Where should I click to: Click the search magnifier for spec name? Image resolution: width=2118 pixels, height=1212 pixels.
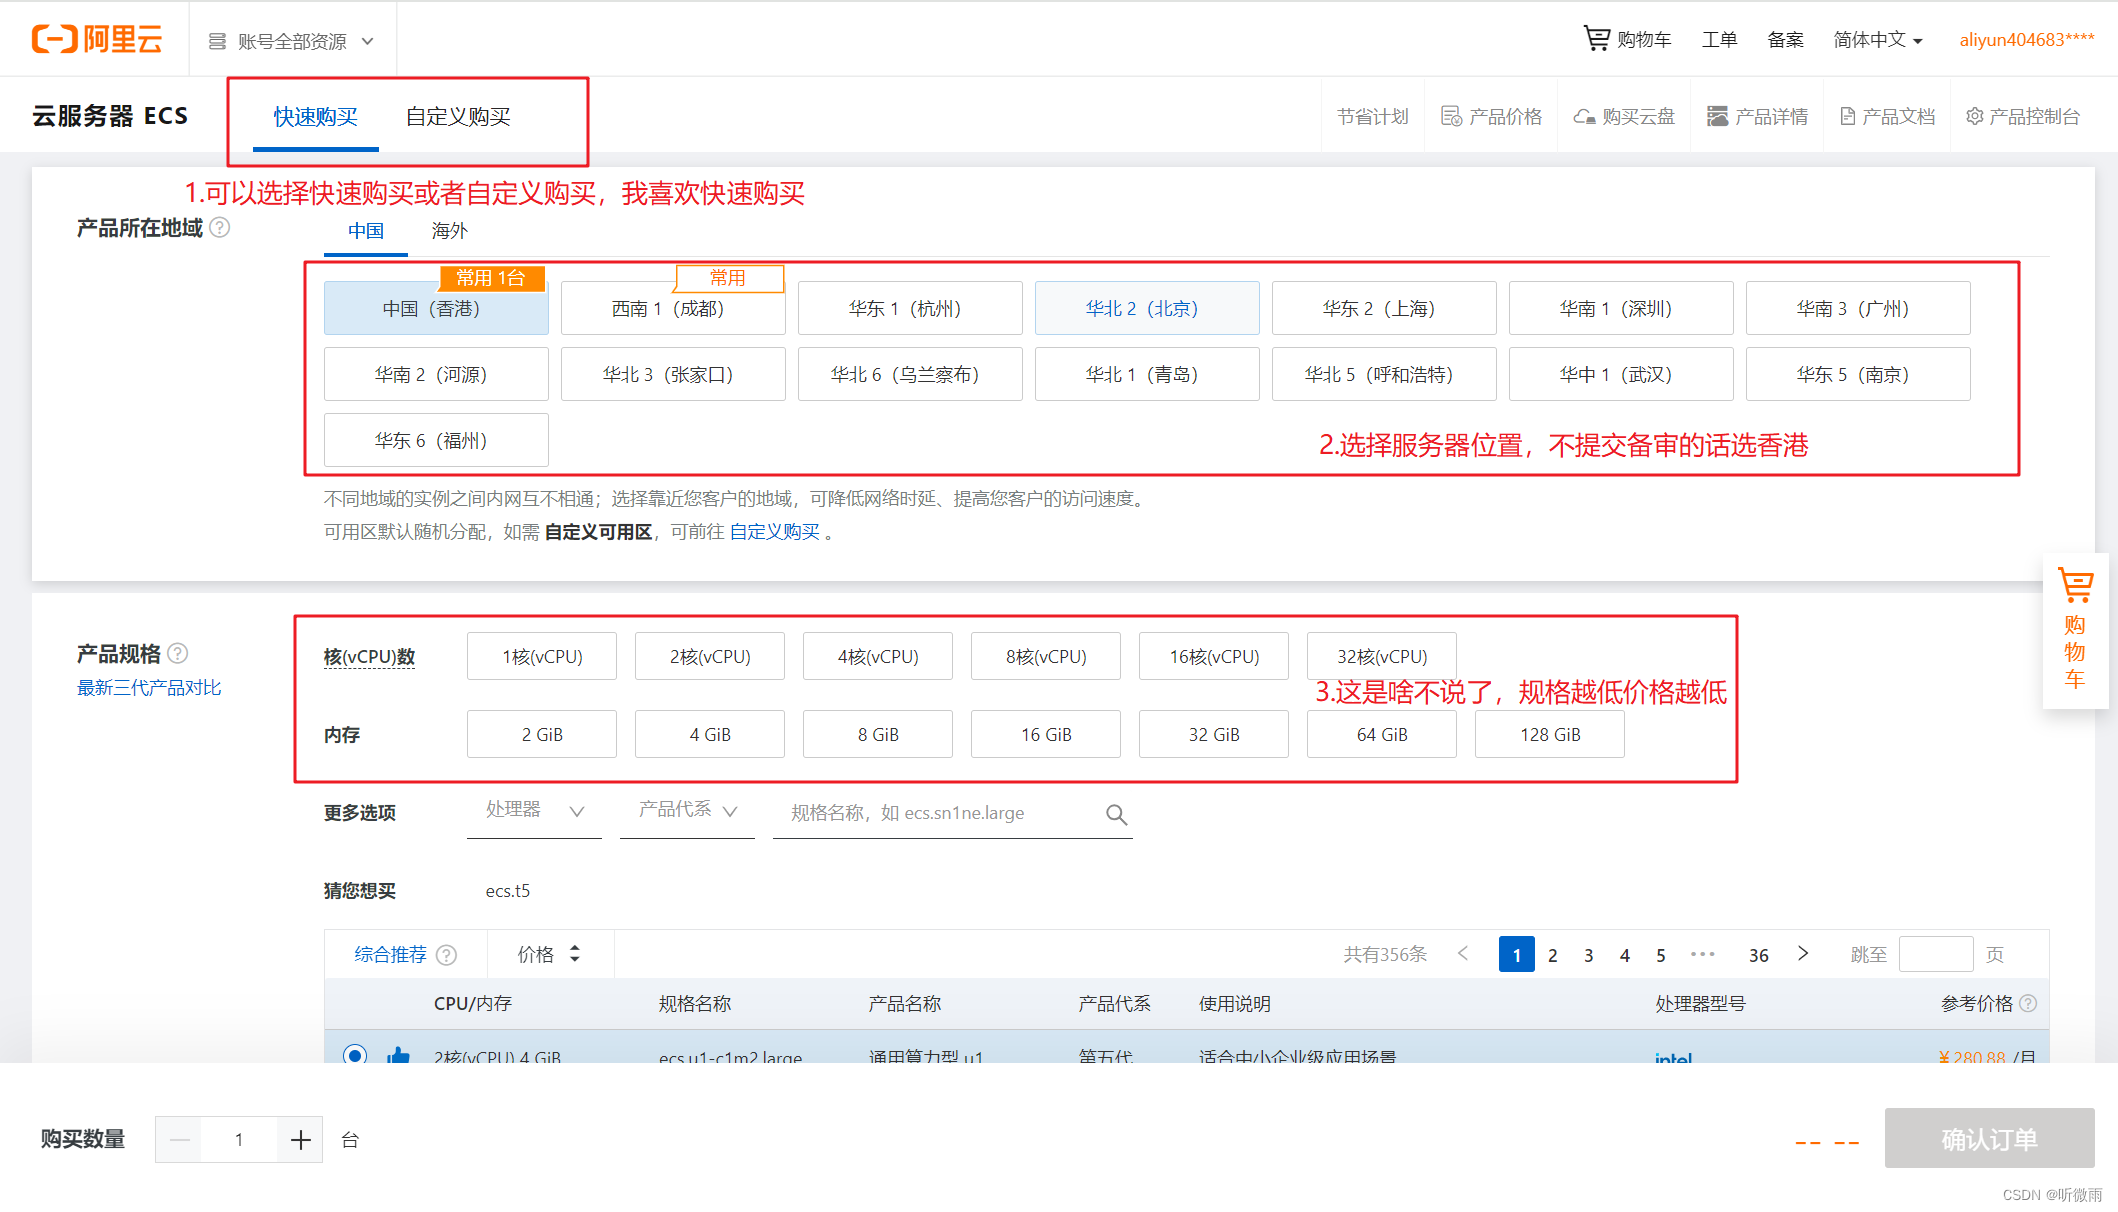[x=1116, y=814]
